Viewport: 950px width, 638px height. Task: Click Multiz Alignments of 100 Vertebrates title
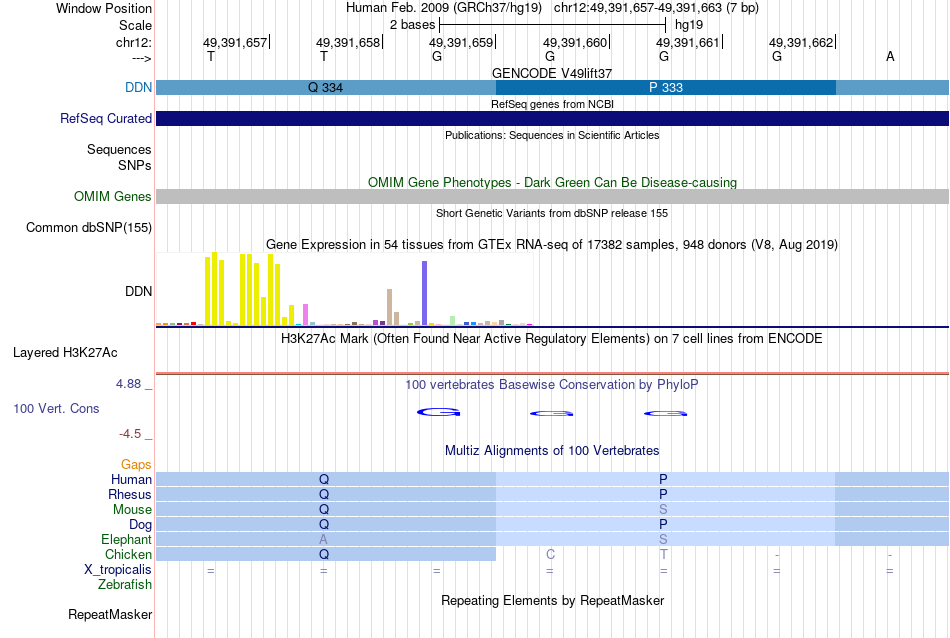point(552,450)
